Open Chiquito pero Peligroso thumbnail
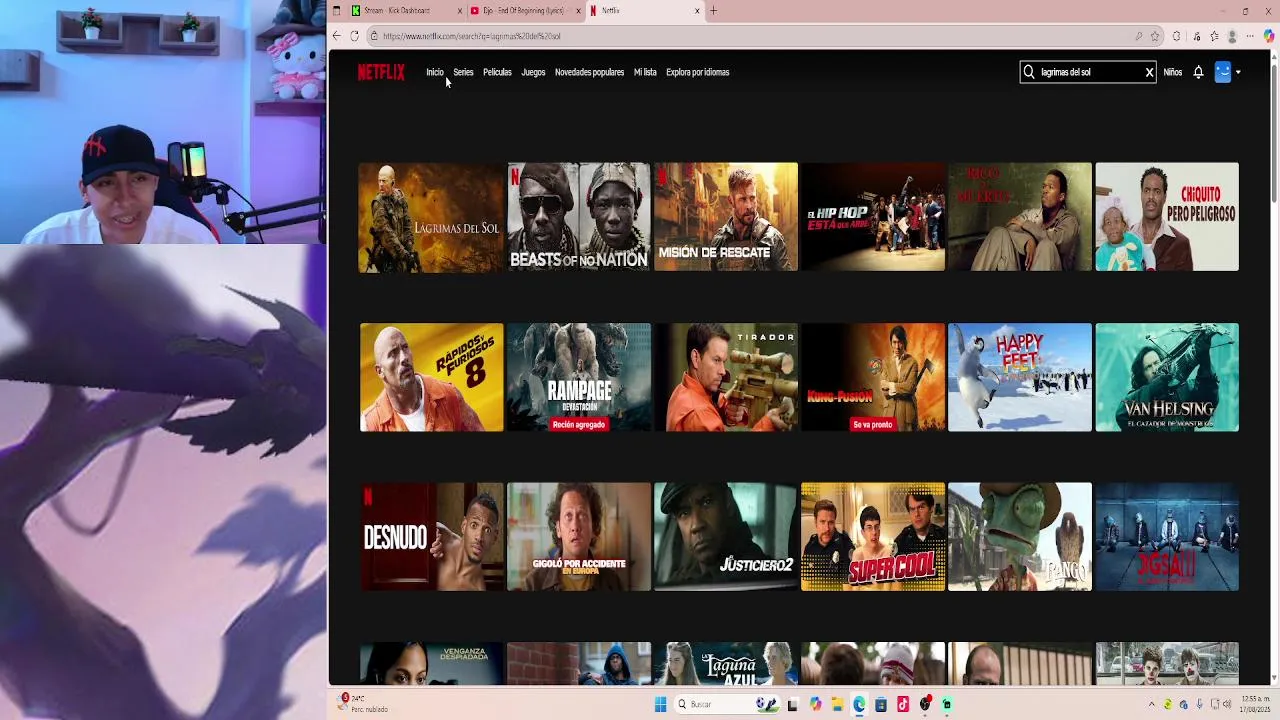1280x720 pixels. click(x=1167, y=217)
